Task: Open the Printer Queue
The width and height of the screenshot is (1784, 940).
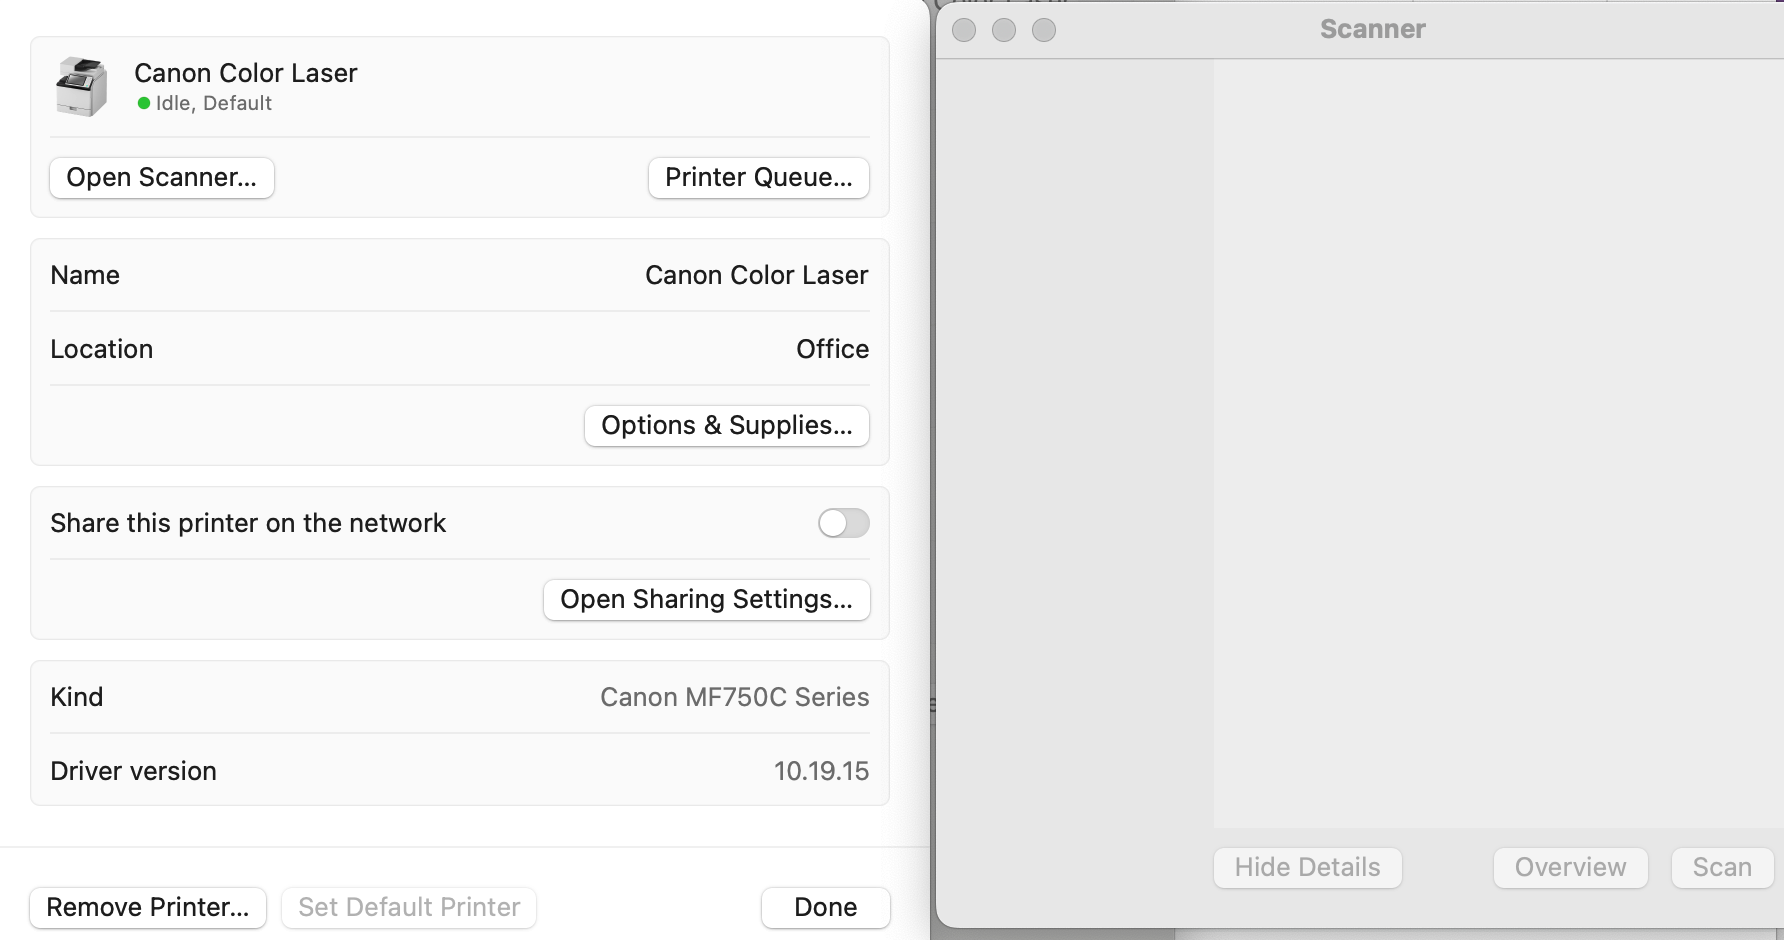Action: pos(758,178)
